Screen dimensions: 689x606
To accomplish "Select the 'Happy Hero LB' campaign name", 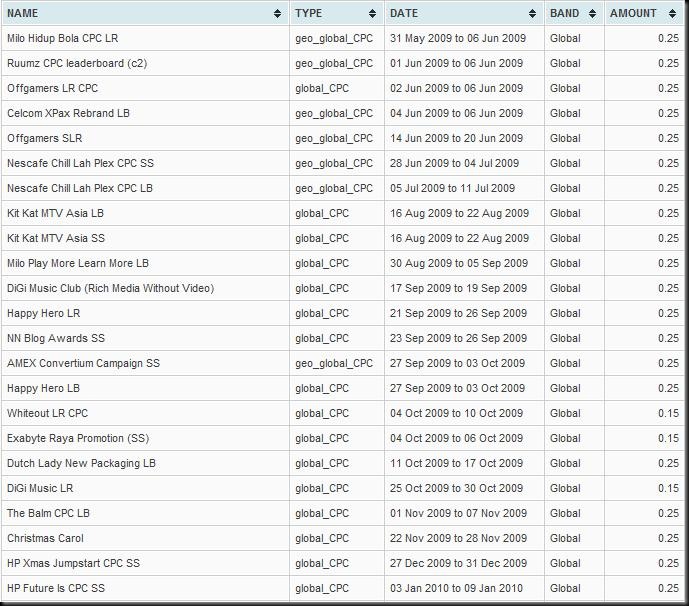I will click(43, 389).
